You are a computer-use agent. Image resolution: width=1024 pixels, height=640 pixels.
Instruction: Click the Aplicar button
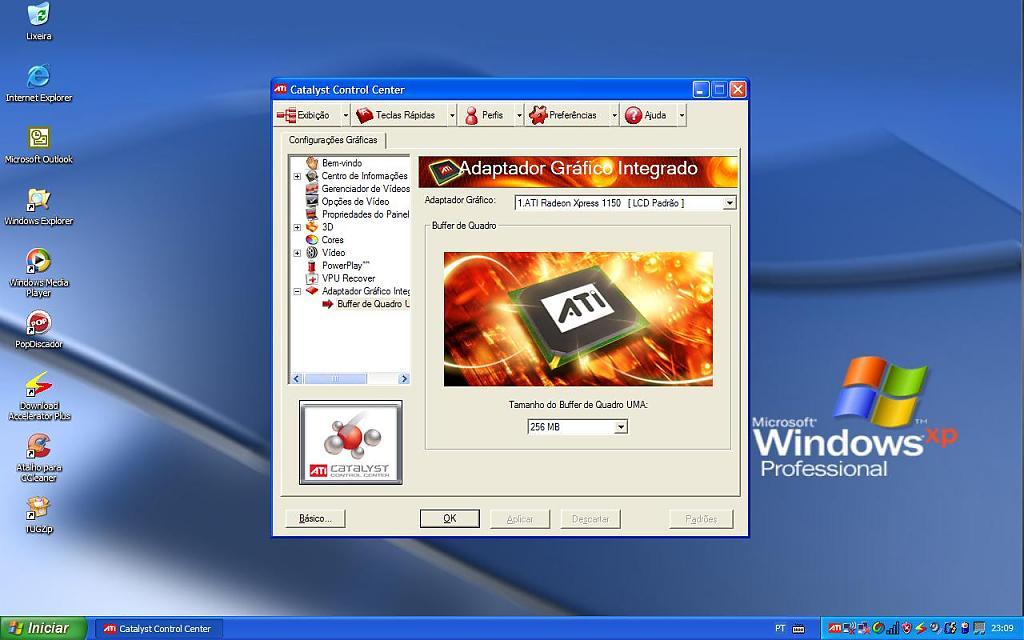(520, 519)
